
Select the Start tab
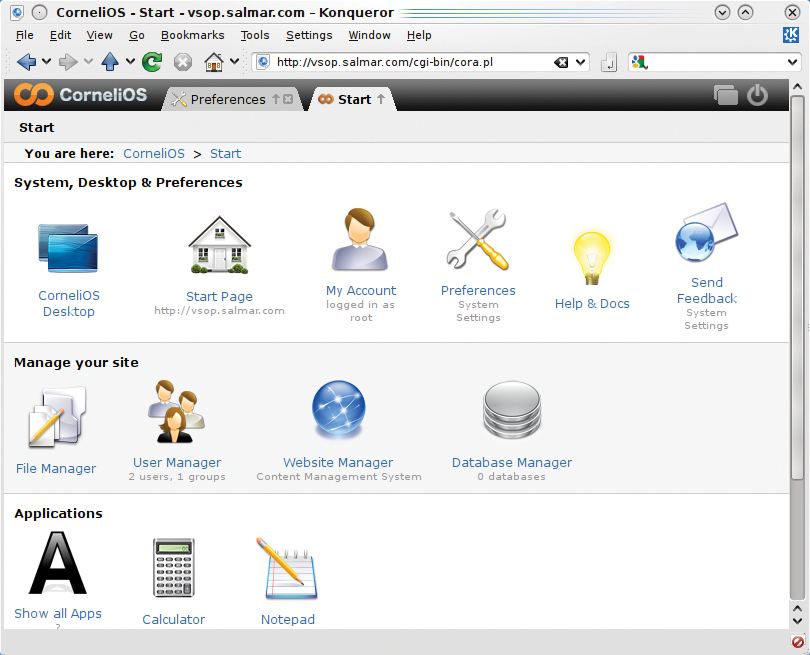352,99
